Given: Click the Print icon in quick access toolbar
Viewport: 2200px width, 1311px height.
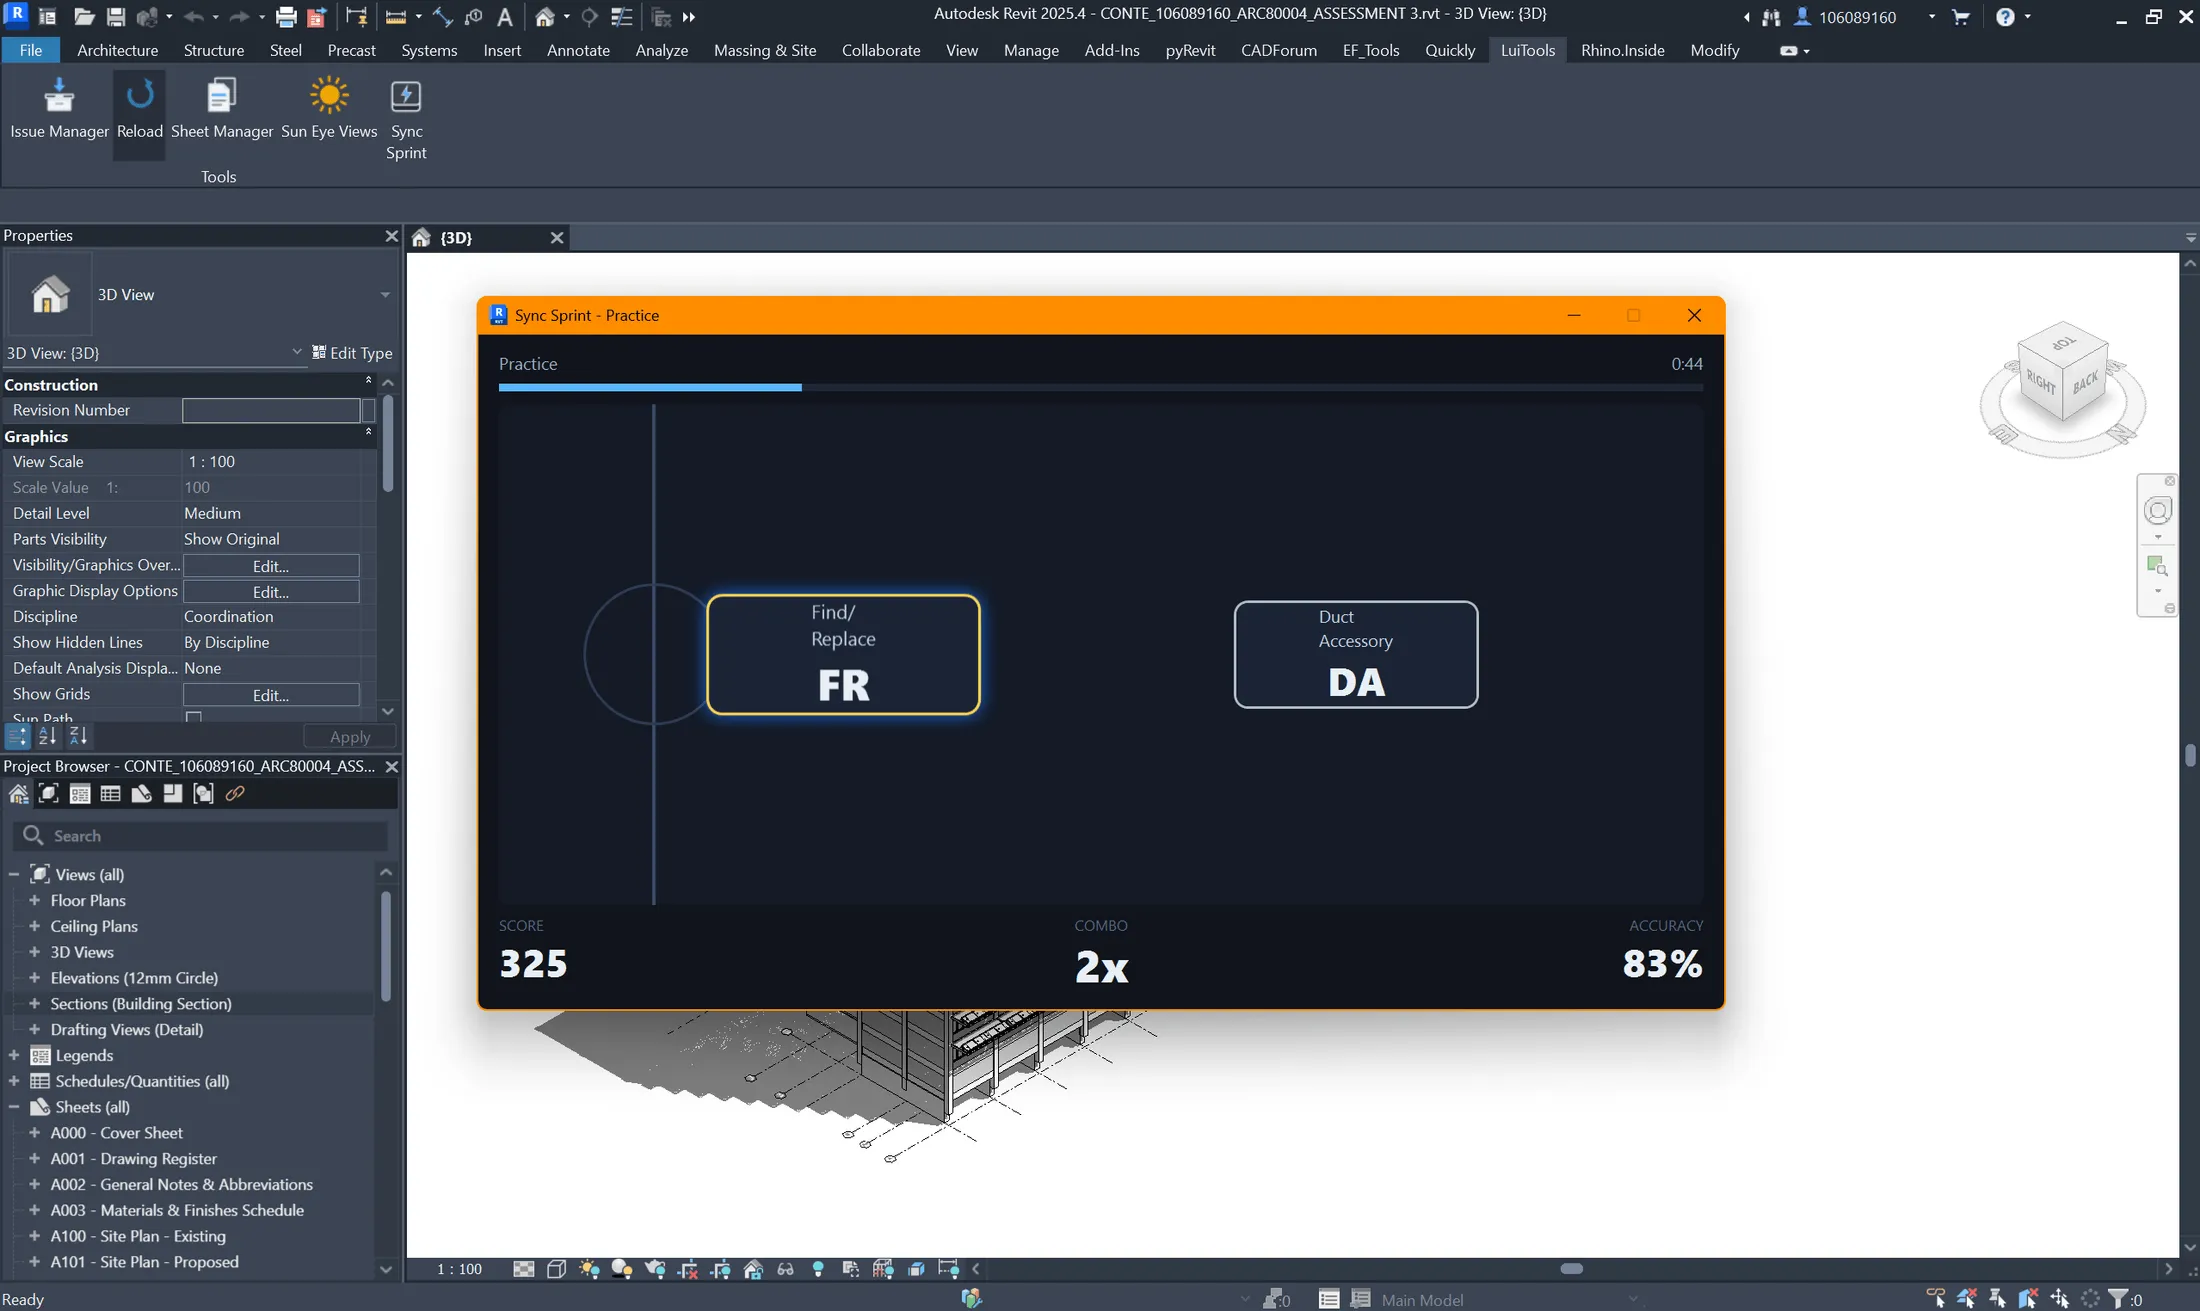Looking at the screenshot, I should point(286,16).
